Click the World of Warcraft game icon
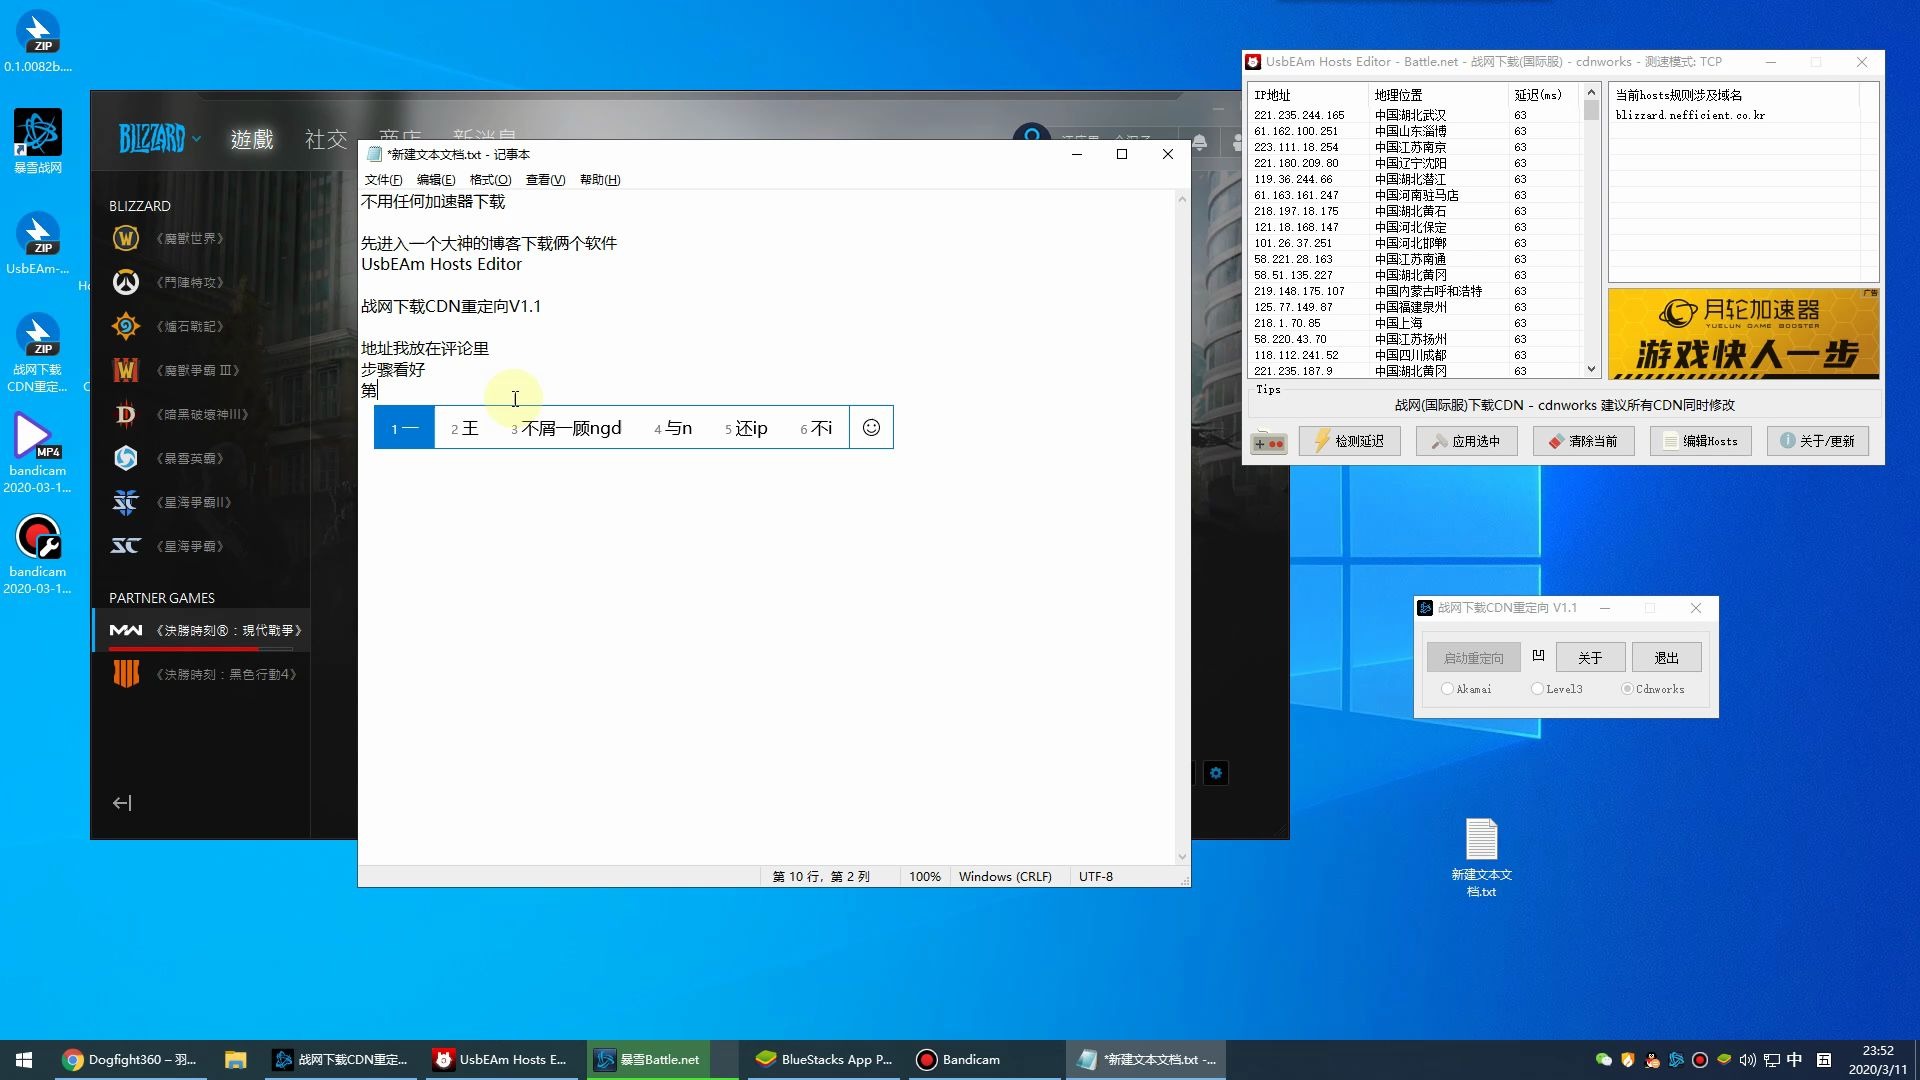 click(x=125, y=238)
